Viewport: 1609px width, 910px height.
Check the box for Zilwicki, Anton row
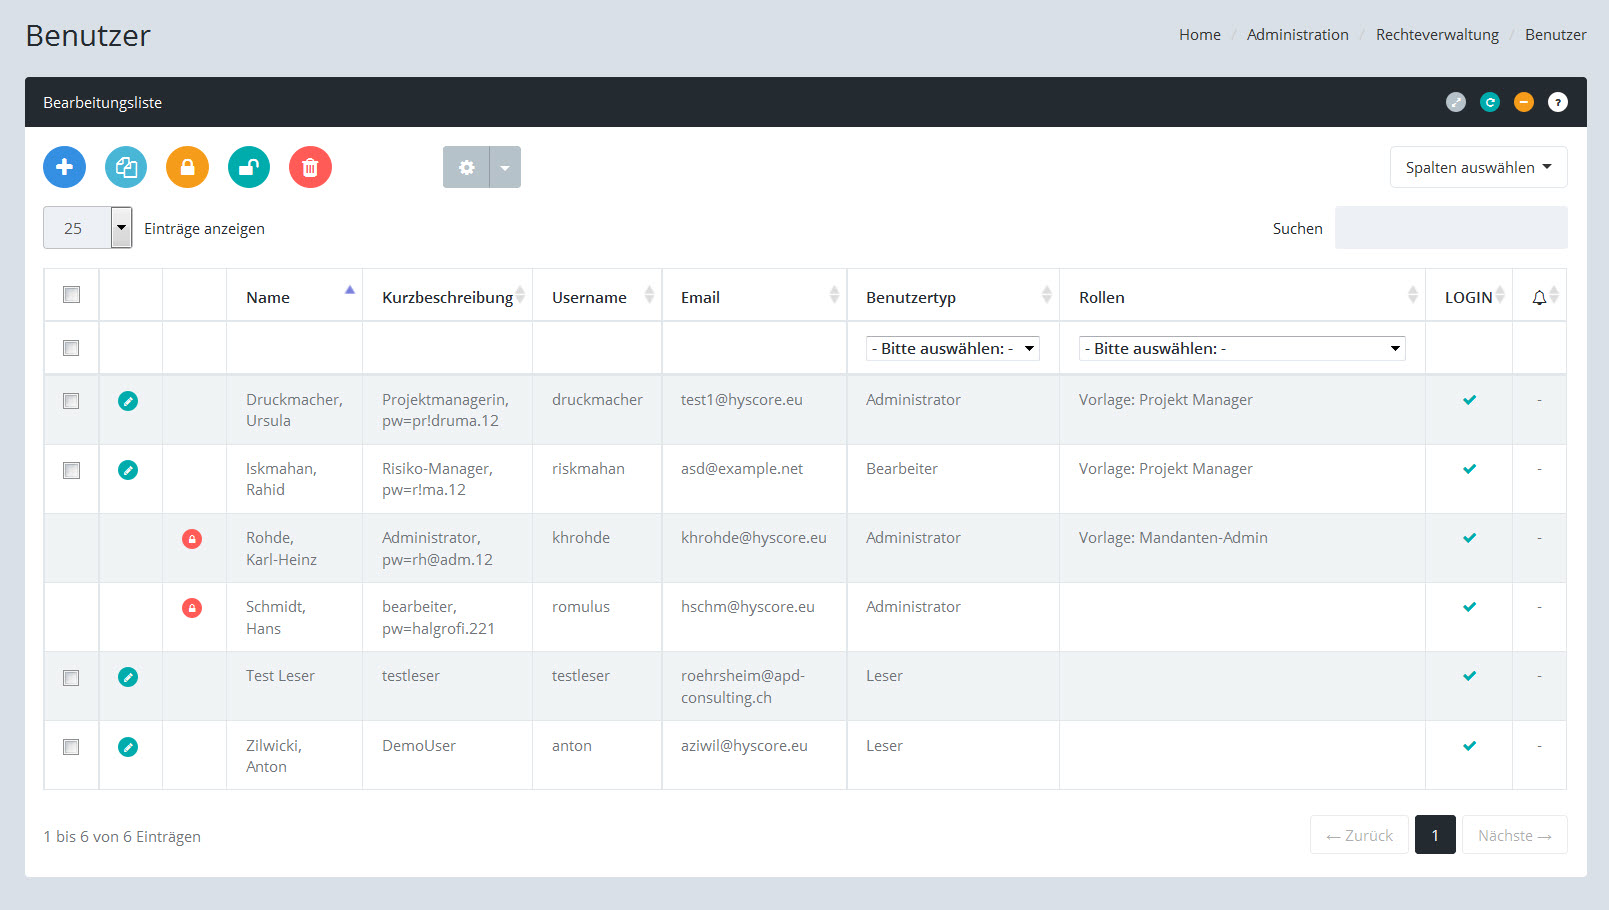click(x=71, y=747)
